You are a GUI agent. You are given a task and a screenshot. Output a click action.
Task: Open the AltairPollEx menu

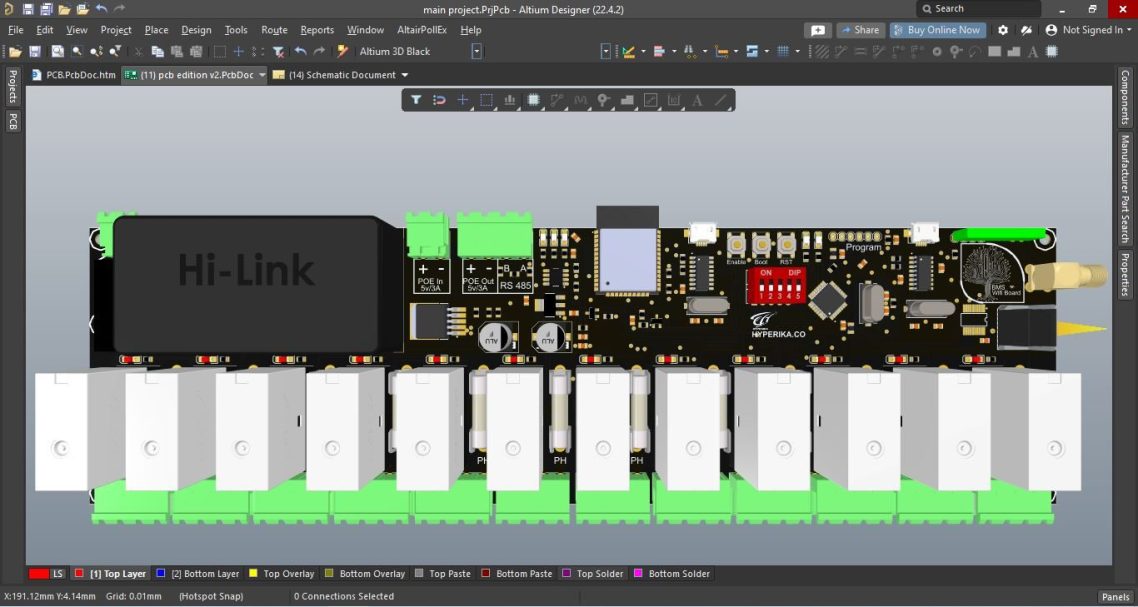tap(422, 30)
